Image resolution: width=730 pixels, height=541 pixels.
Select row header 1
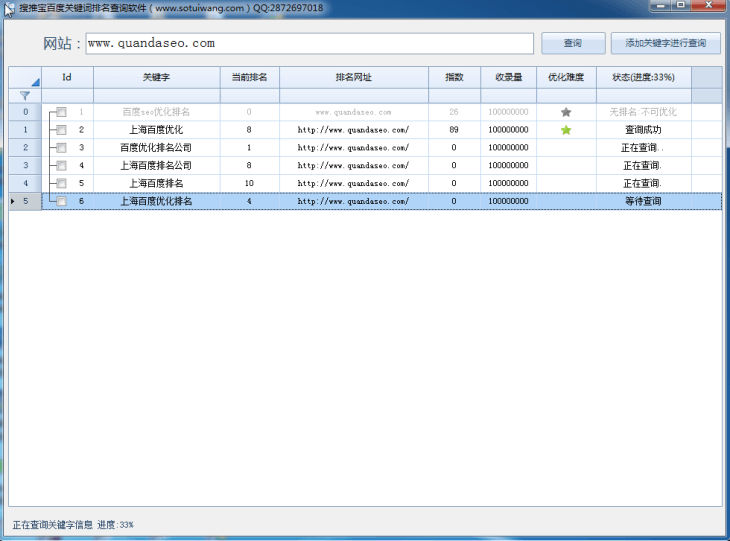coord(25,130)
